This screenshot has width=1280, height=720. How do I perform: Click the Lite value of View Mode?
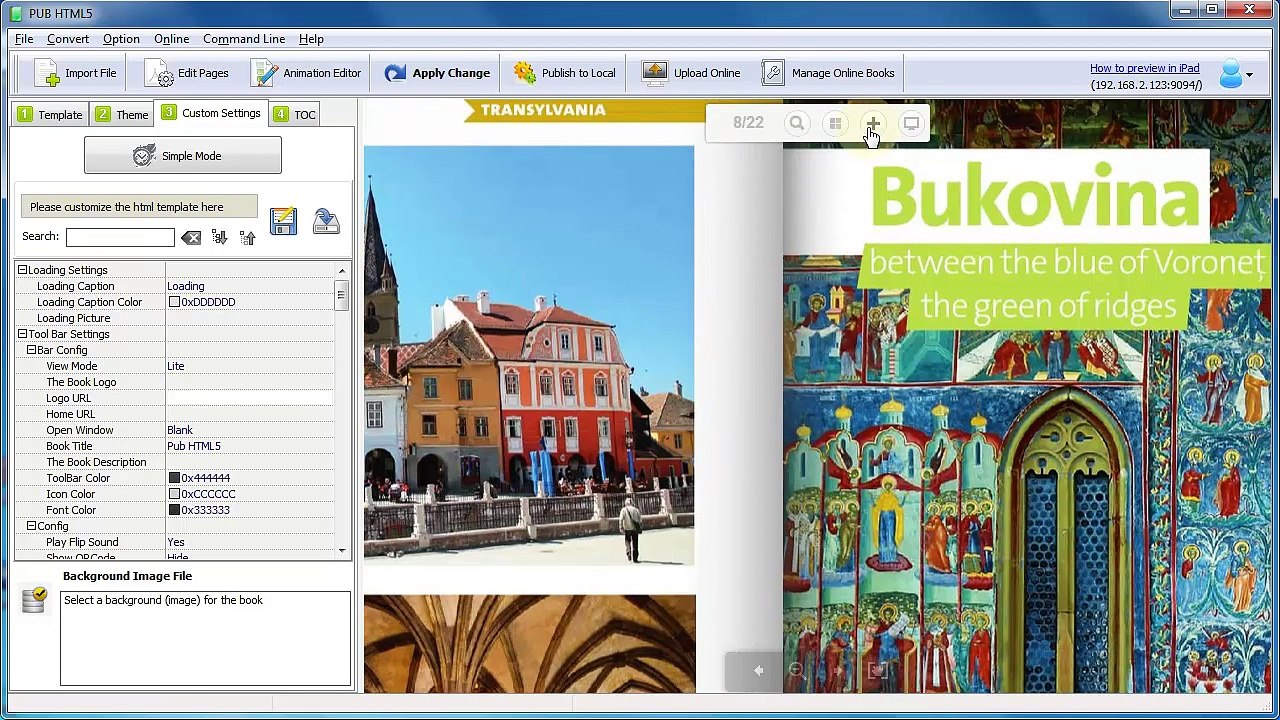pos(176,366)
